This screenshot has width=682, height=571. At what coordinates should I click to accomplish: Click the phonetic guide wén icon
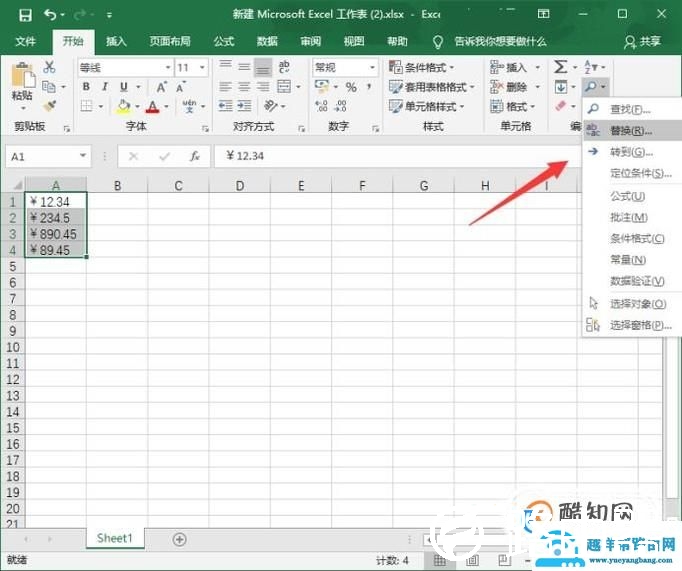click(189, 106)
